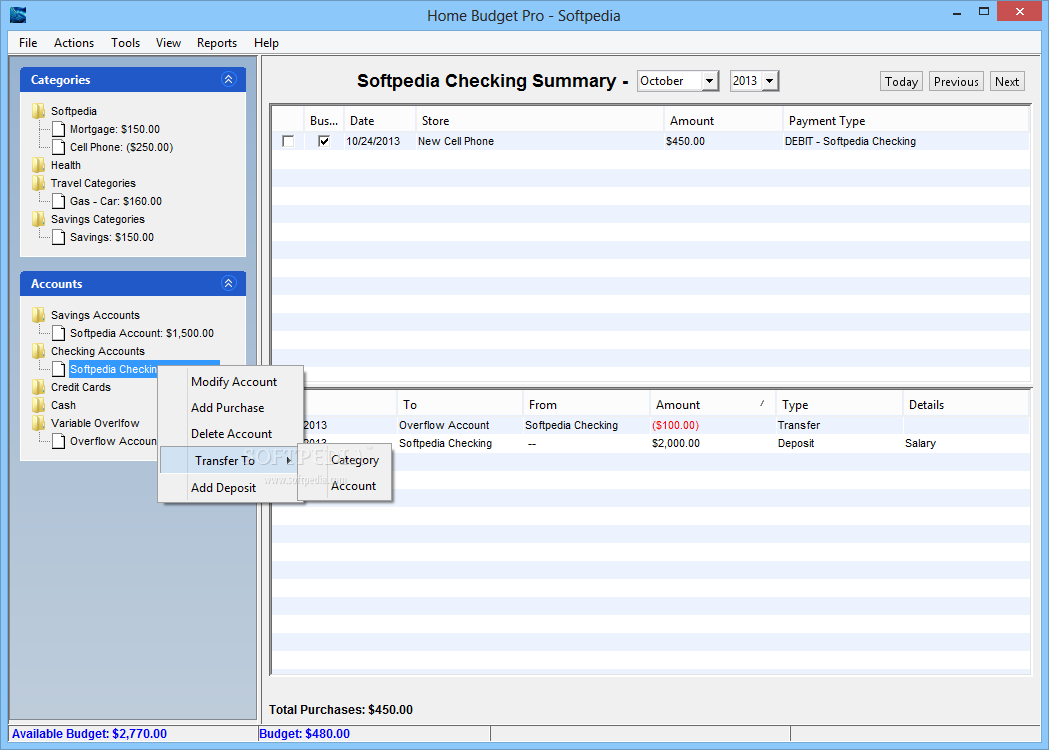Select Softpedia Account: $1,500.00
Viewport: 1049px width, 750px height.
pyautogui.click(x=142, y=333)
